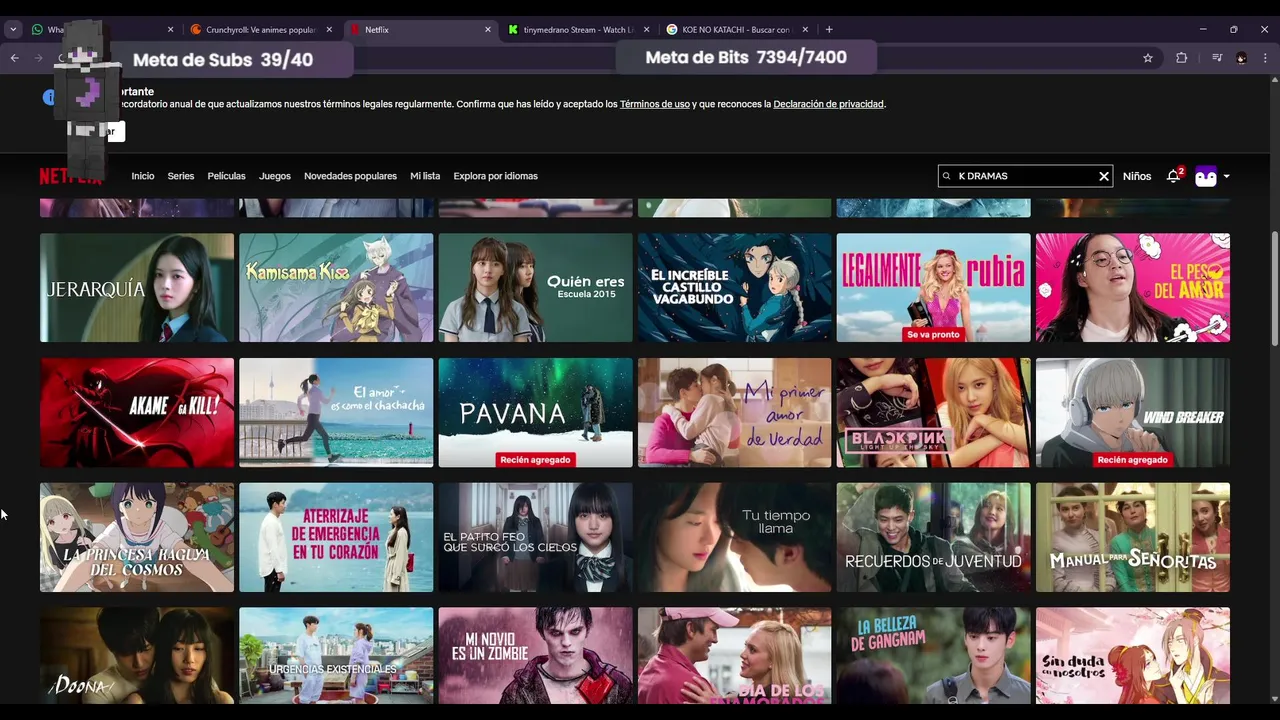Open the profile avatar menu

click(x=1206, y=176)
